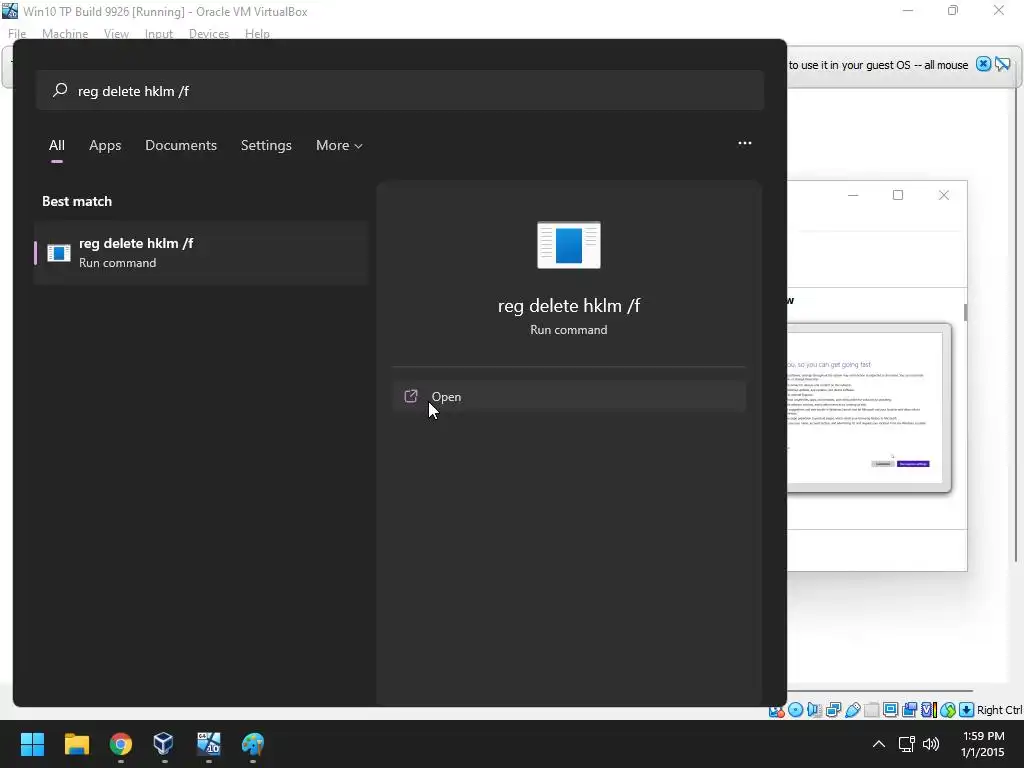Open File Explorer from the taskbar

(76, 744)
